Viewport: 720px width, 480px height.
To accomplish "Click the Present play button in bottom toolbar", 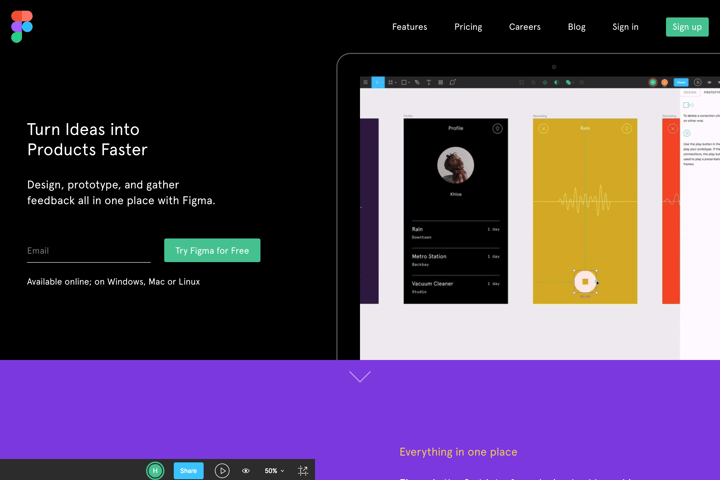I will point(222,470).
